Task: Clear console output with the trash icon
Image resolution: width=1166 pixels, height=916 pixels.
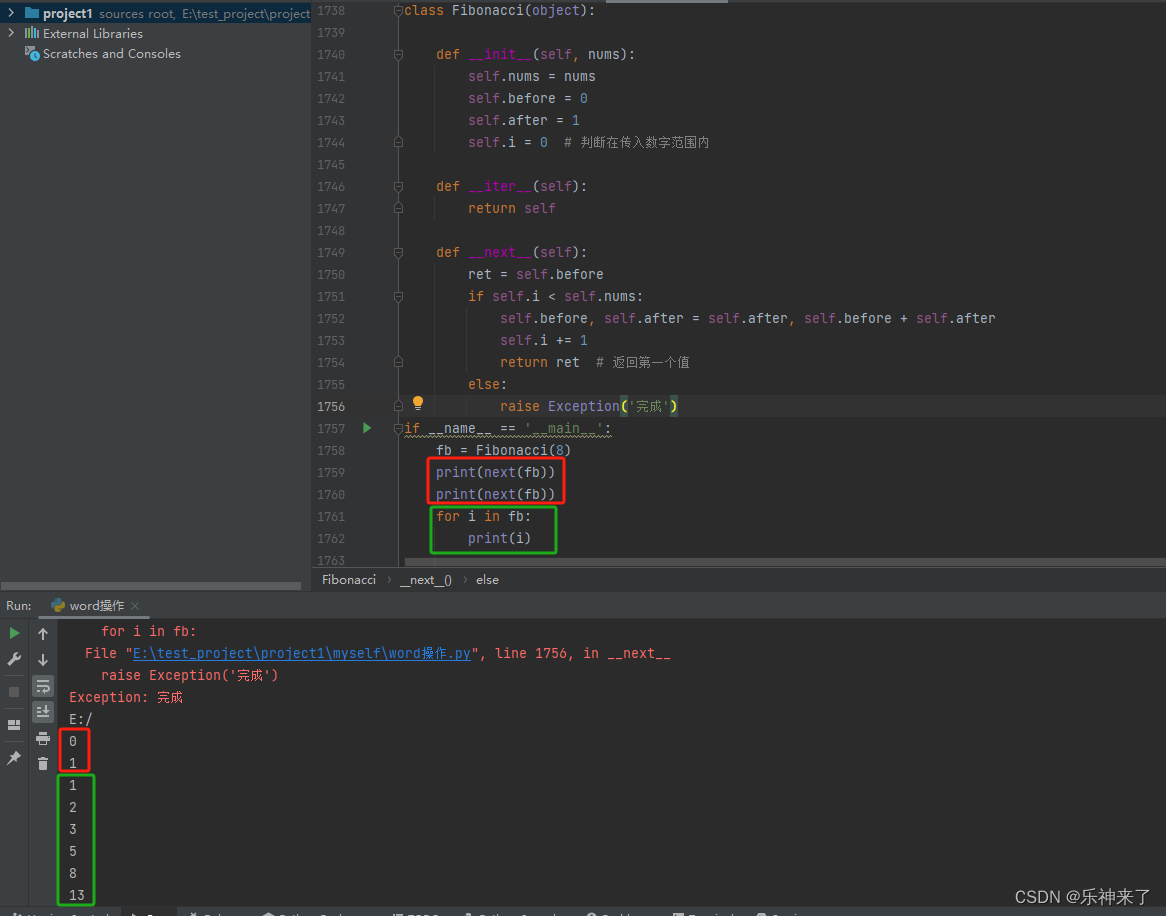Action: coord(43,764)
